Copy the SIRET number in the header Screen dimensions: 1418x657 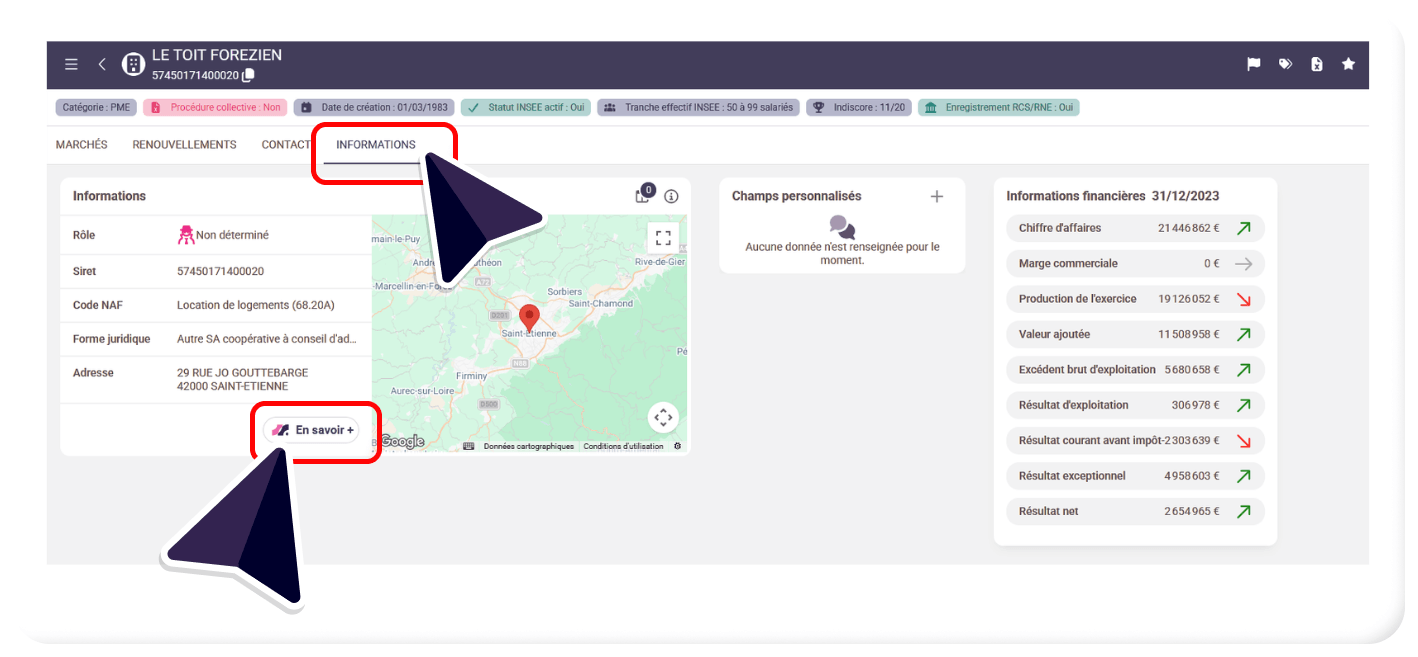[249, 75]
